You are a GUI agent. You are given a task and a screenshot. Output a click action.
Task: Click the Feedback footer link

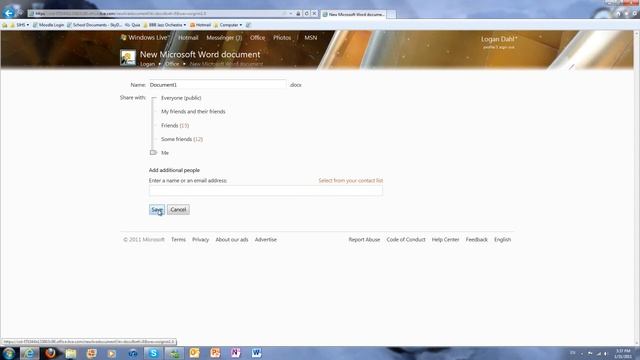tap(476, 240)
